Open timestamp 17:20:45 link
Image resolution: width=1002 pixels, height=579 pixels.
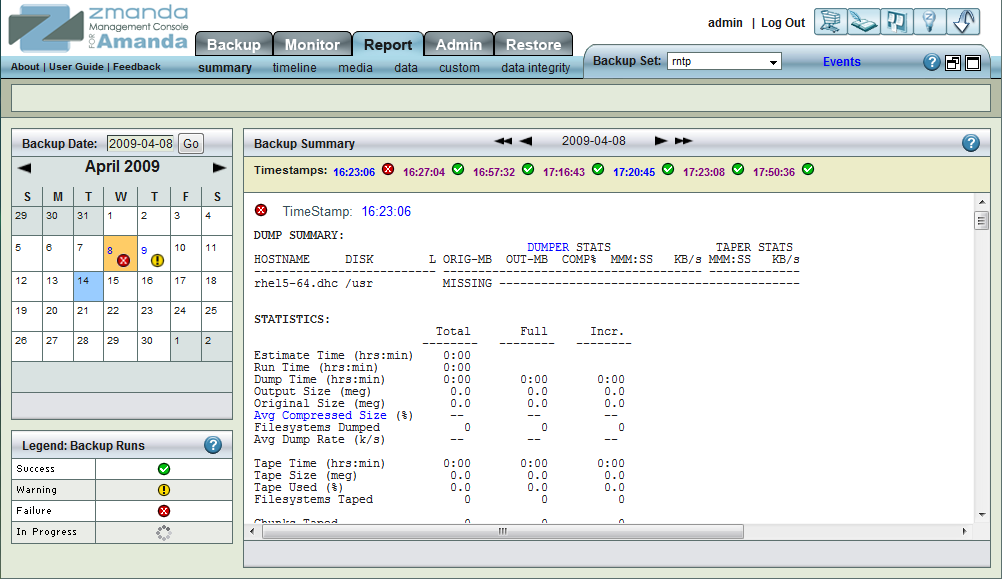coord(634,172)
